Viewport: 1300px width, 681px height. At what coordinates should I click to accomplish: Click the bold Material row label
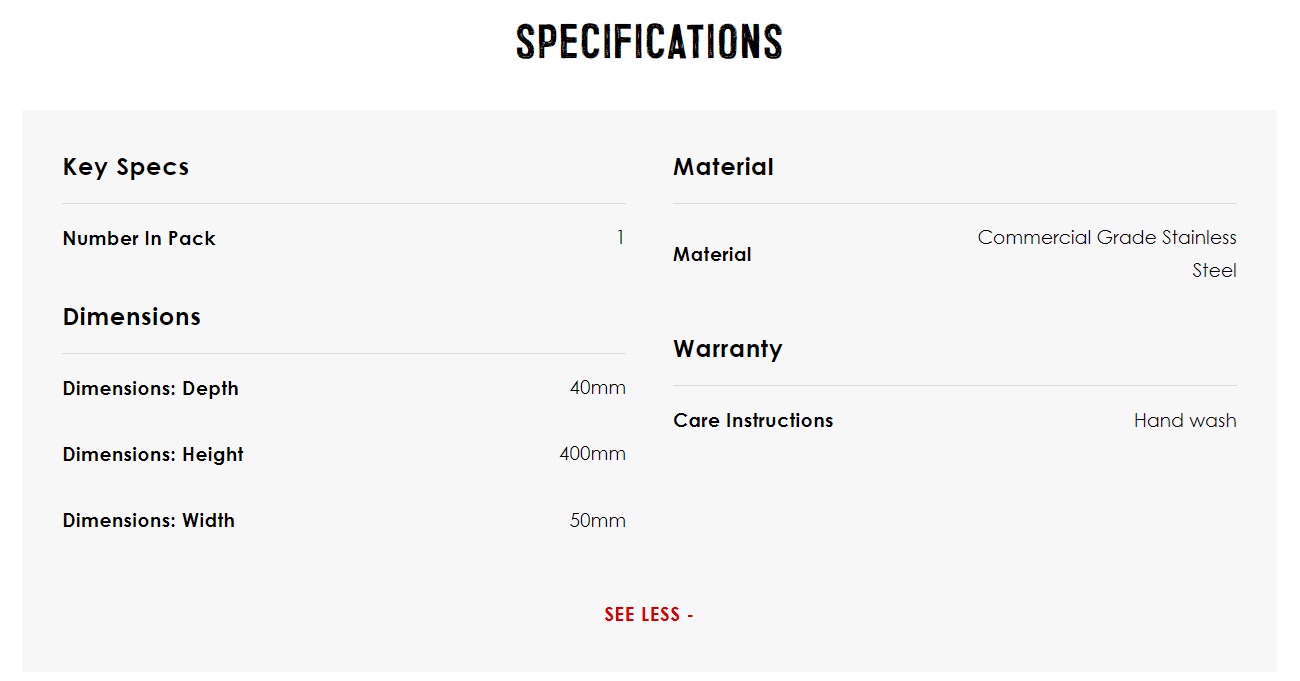(x=712, y=254)
